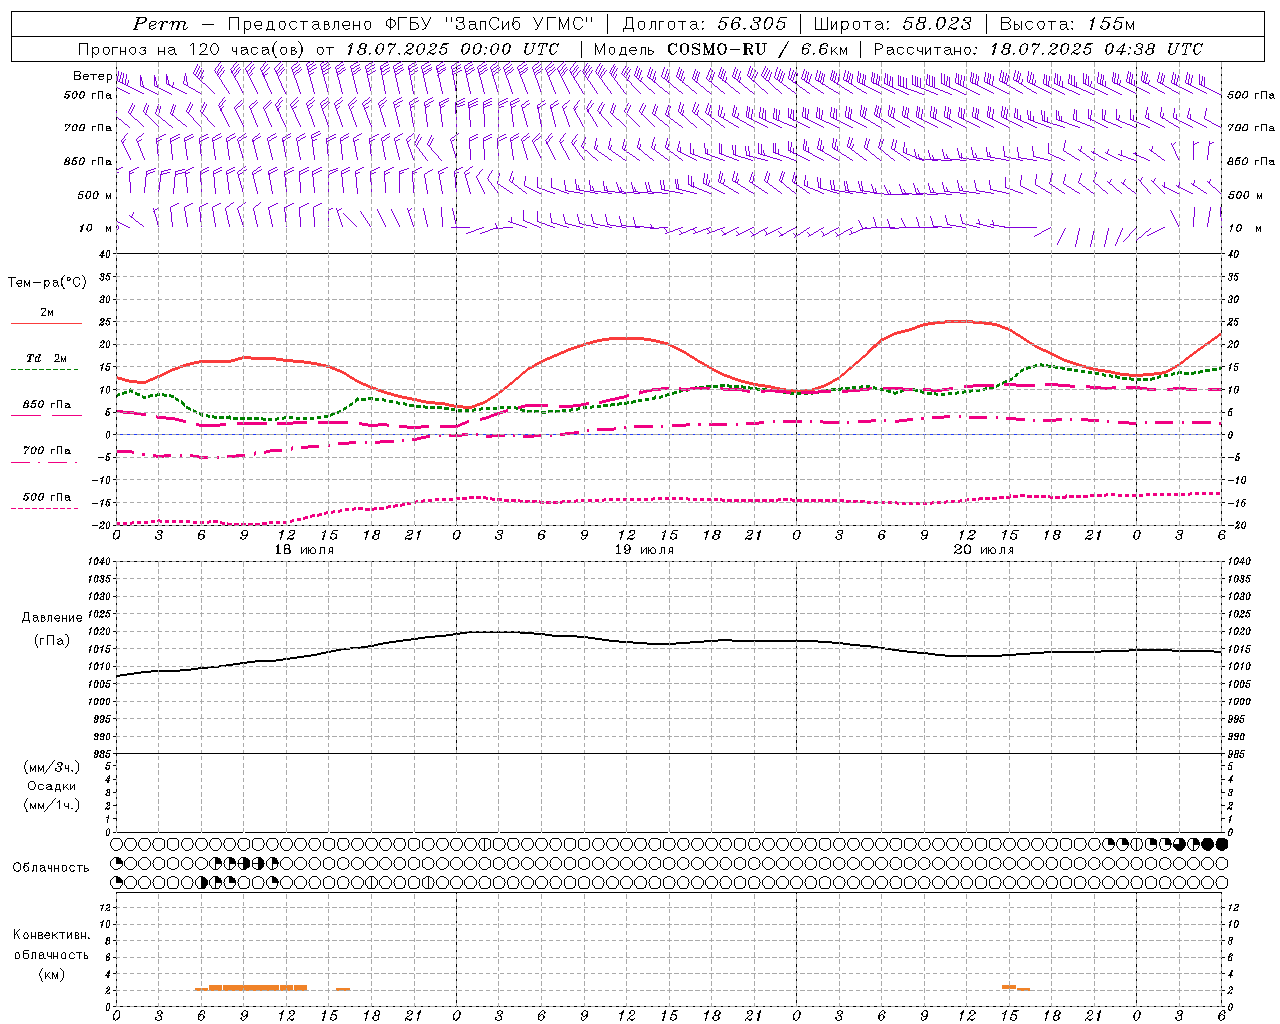This screenshot has height=1024, width=1280.
Task: Click the orange convective cloud bar on 20 июля
Action: tap(1009, 987)
